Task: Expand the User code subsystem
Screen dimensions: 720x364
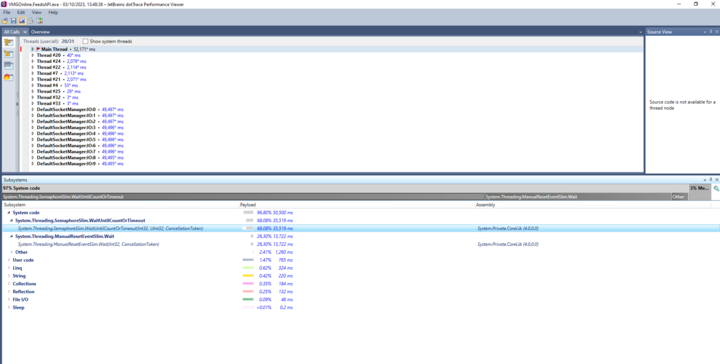Action: [x=9, y=260]
